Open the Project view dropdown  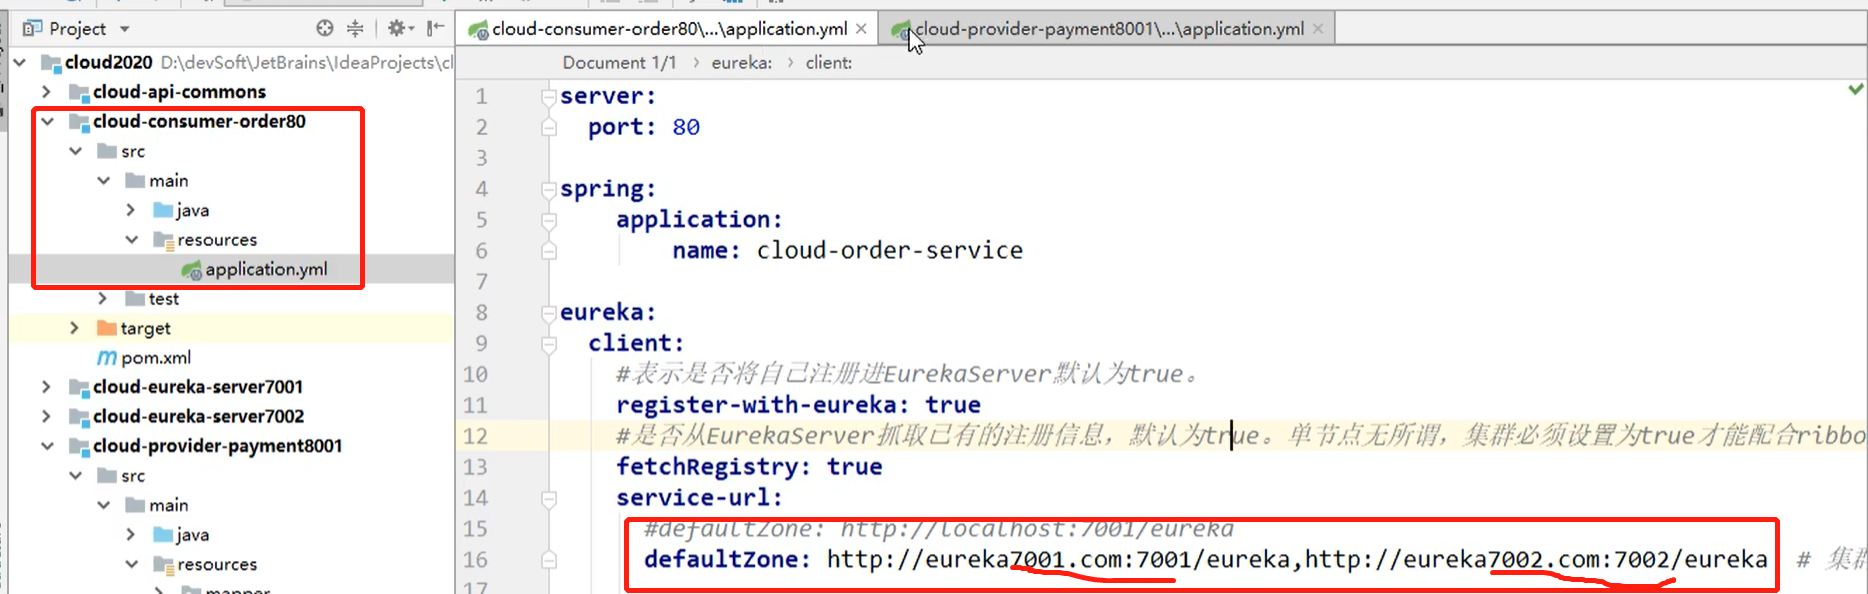124,29
